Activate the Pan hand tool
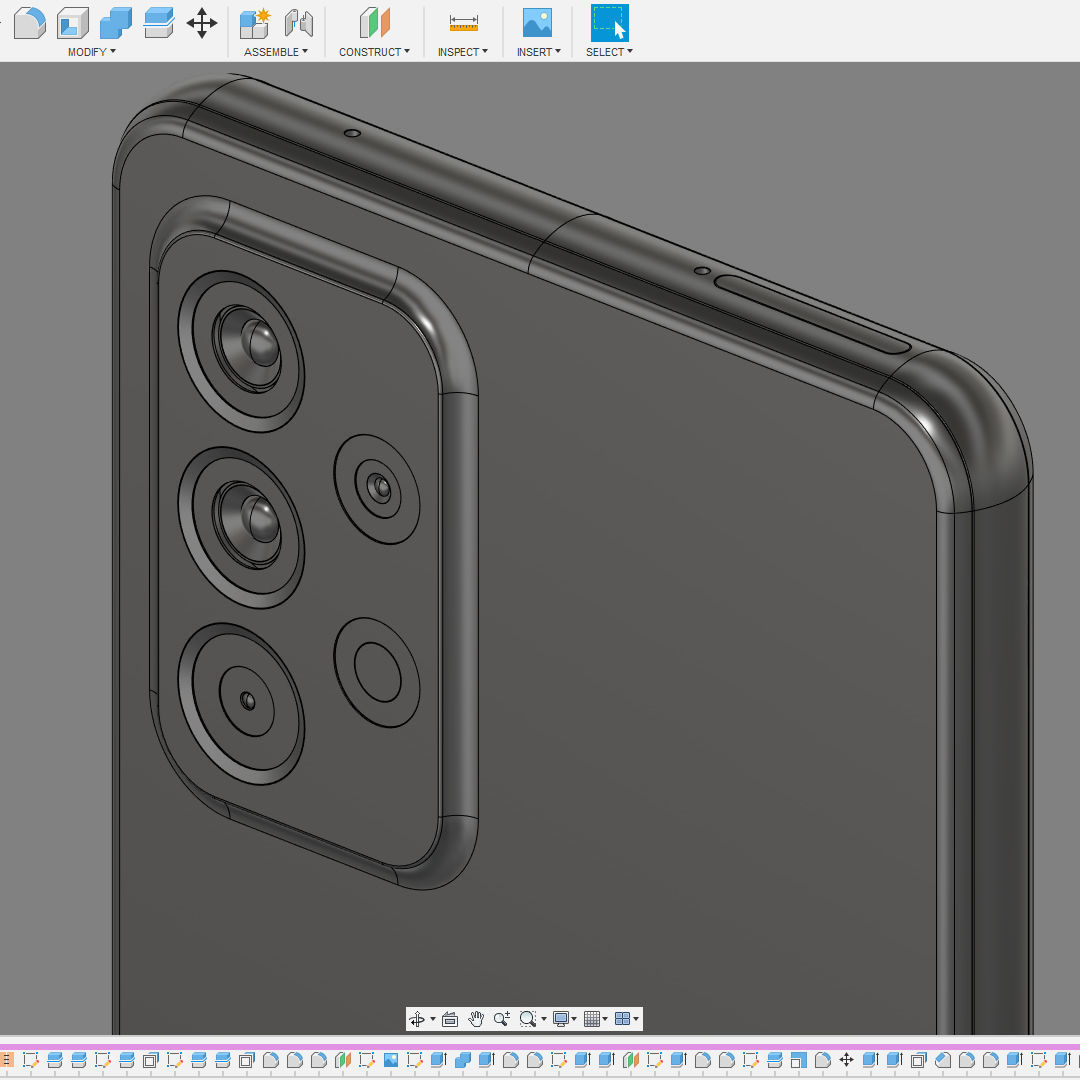 click(x=475, y=1019)
